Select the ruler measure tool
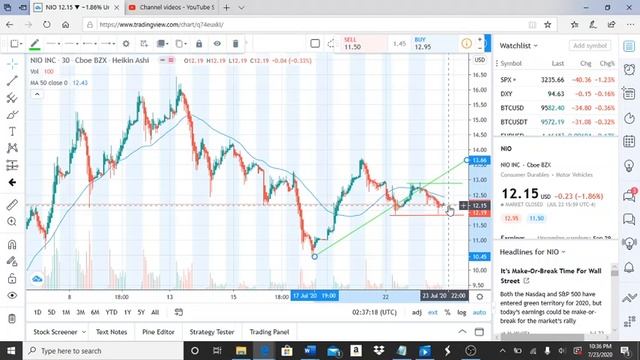The image size is (640, 360). coord(12,204)
